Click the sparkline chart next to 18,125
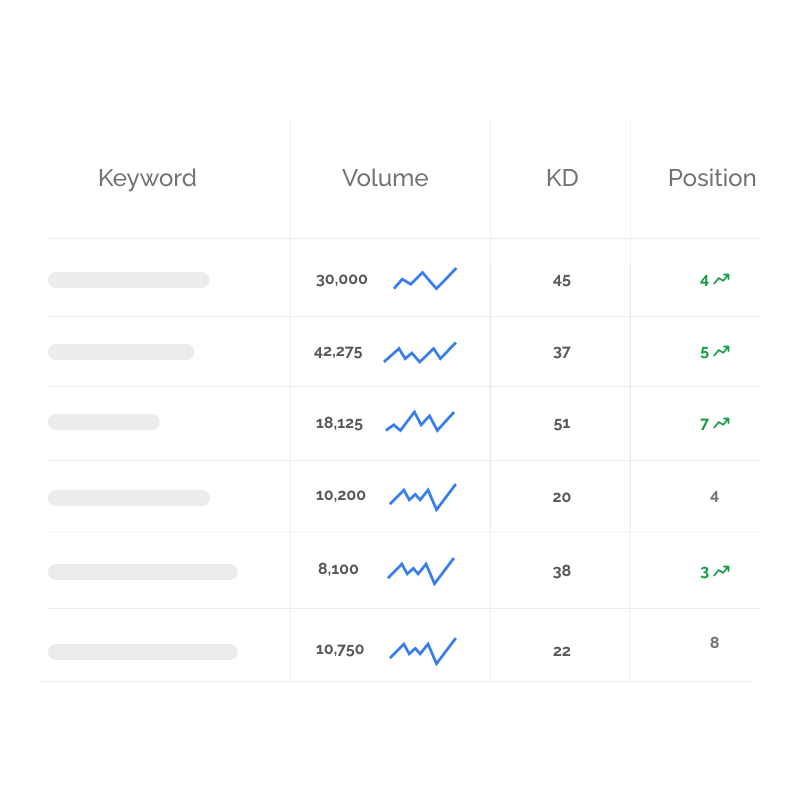Image resolution: width=800 pixels, height=800 pixels. pos(420,421)
